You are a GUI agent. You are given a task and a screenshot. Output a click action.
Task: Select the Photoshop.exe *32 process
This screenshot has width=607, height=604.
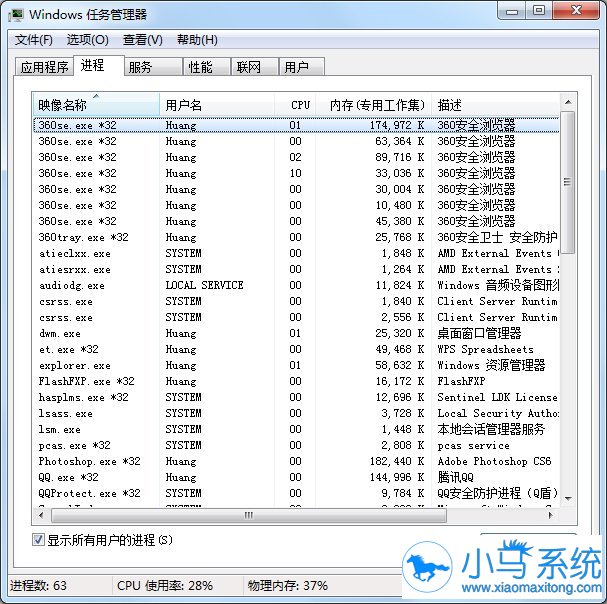tap(296, 461)
